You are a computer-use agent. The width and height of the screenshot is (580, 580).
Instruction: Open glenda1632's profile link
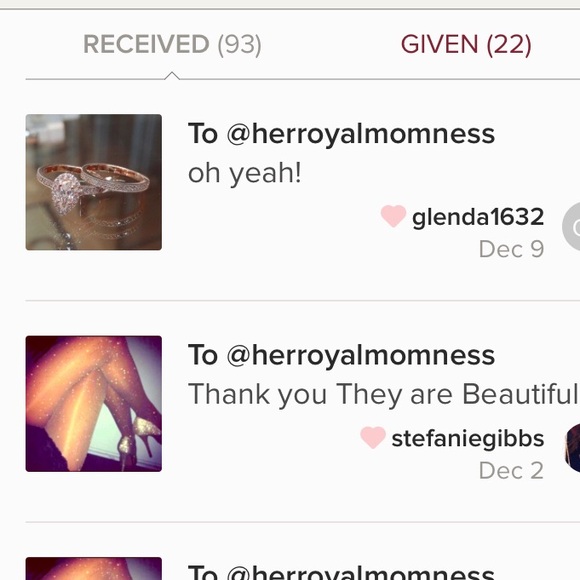click(478, 217)
